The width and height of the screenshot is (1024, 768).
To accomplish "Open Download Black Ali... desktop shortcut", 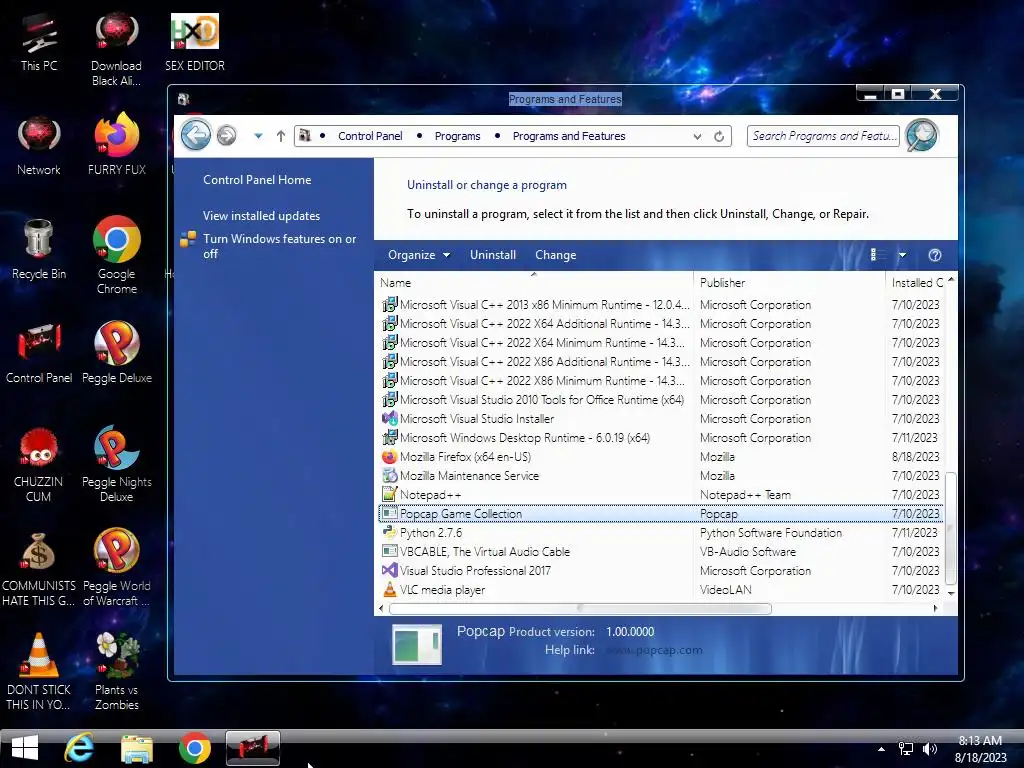I will tap(116, 50).
